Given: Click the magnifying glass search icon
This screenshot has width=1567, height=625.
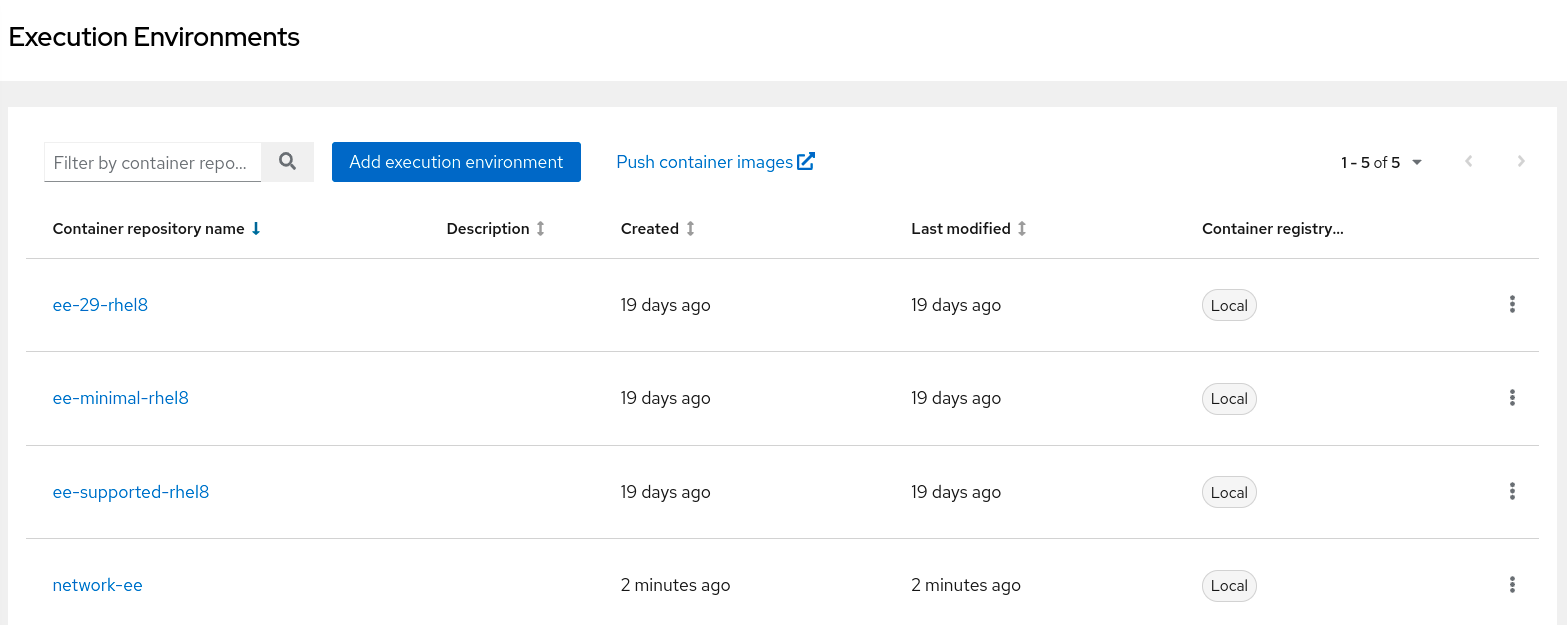Looking at the screenshot, I should click(287, 161).
